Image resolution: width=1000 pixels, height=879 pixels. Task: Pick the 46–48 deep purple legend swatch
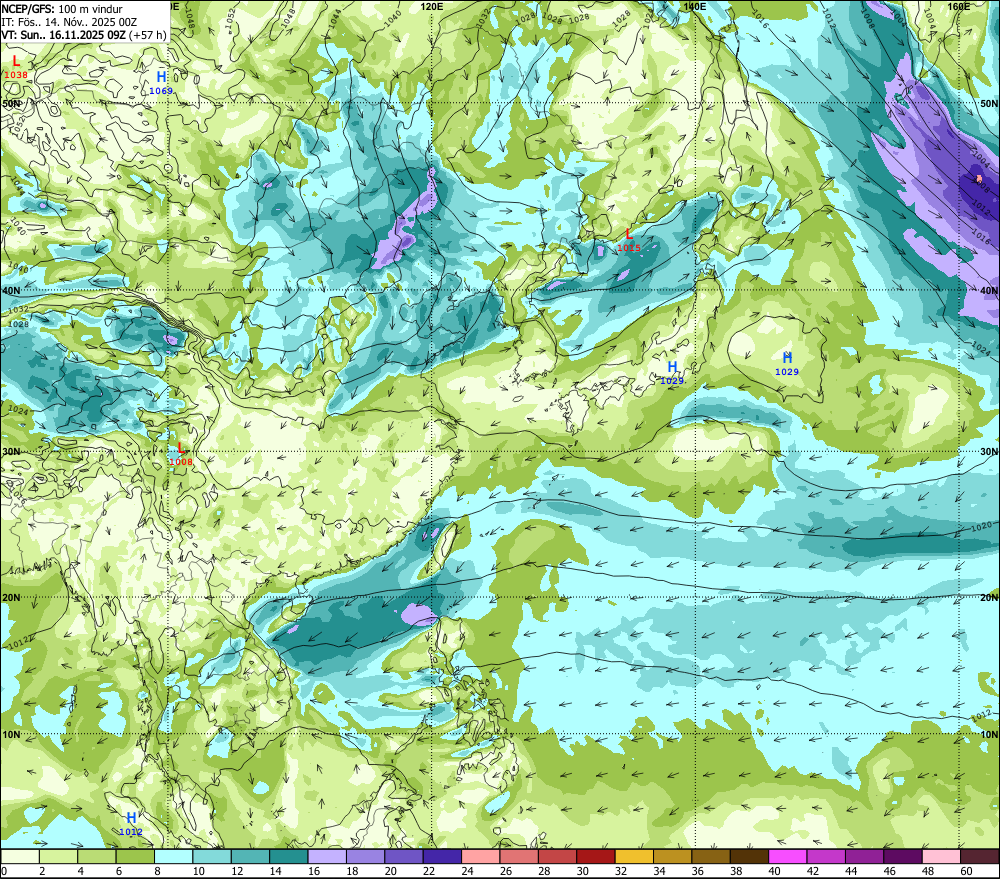tap(902, 856)
